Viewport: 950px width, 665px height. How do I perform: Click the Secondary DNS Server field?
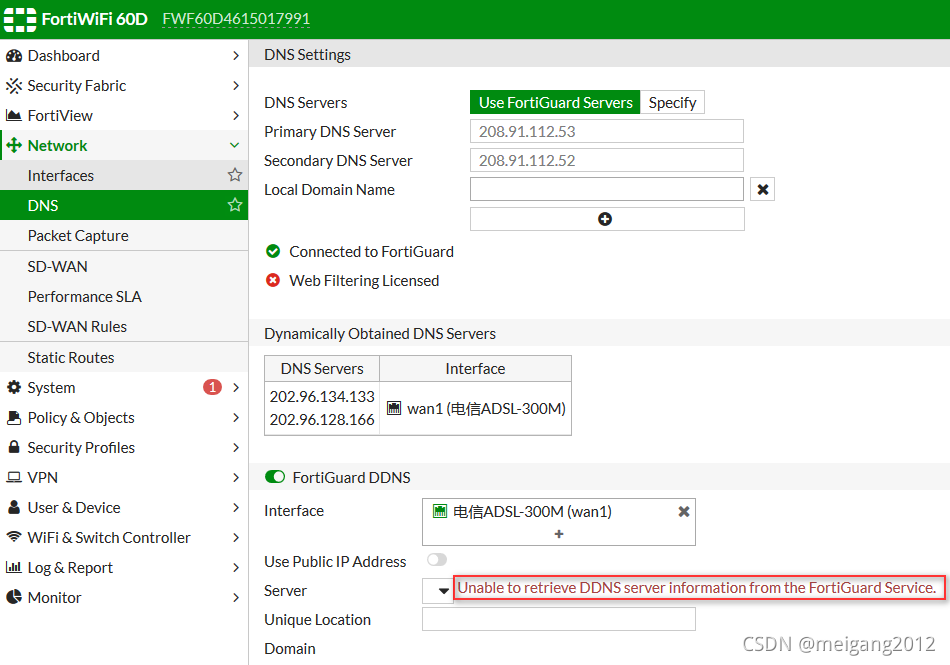coord(606,160)
